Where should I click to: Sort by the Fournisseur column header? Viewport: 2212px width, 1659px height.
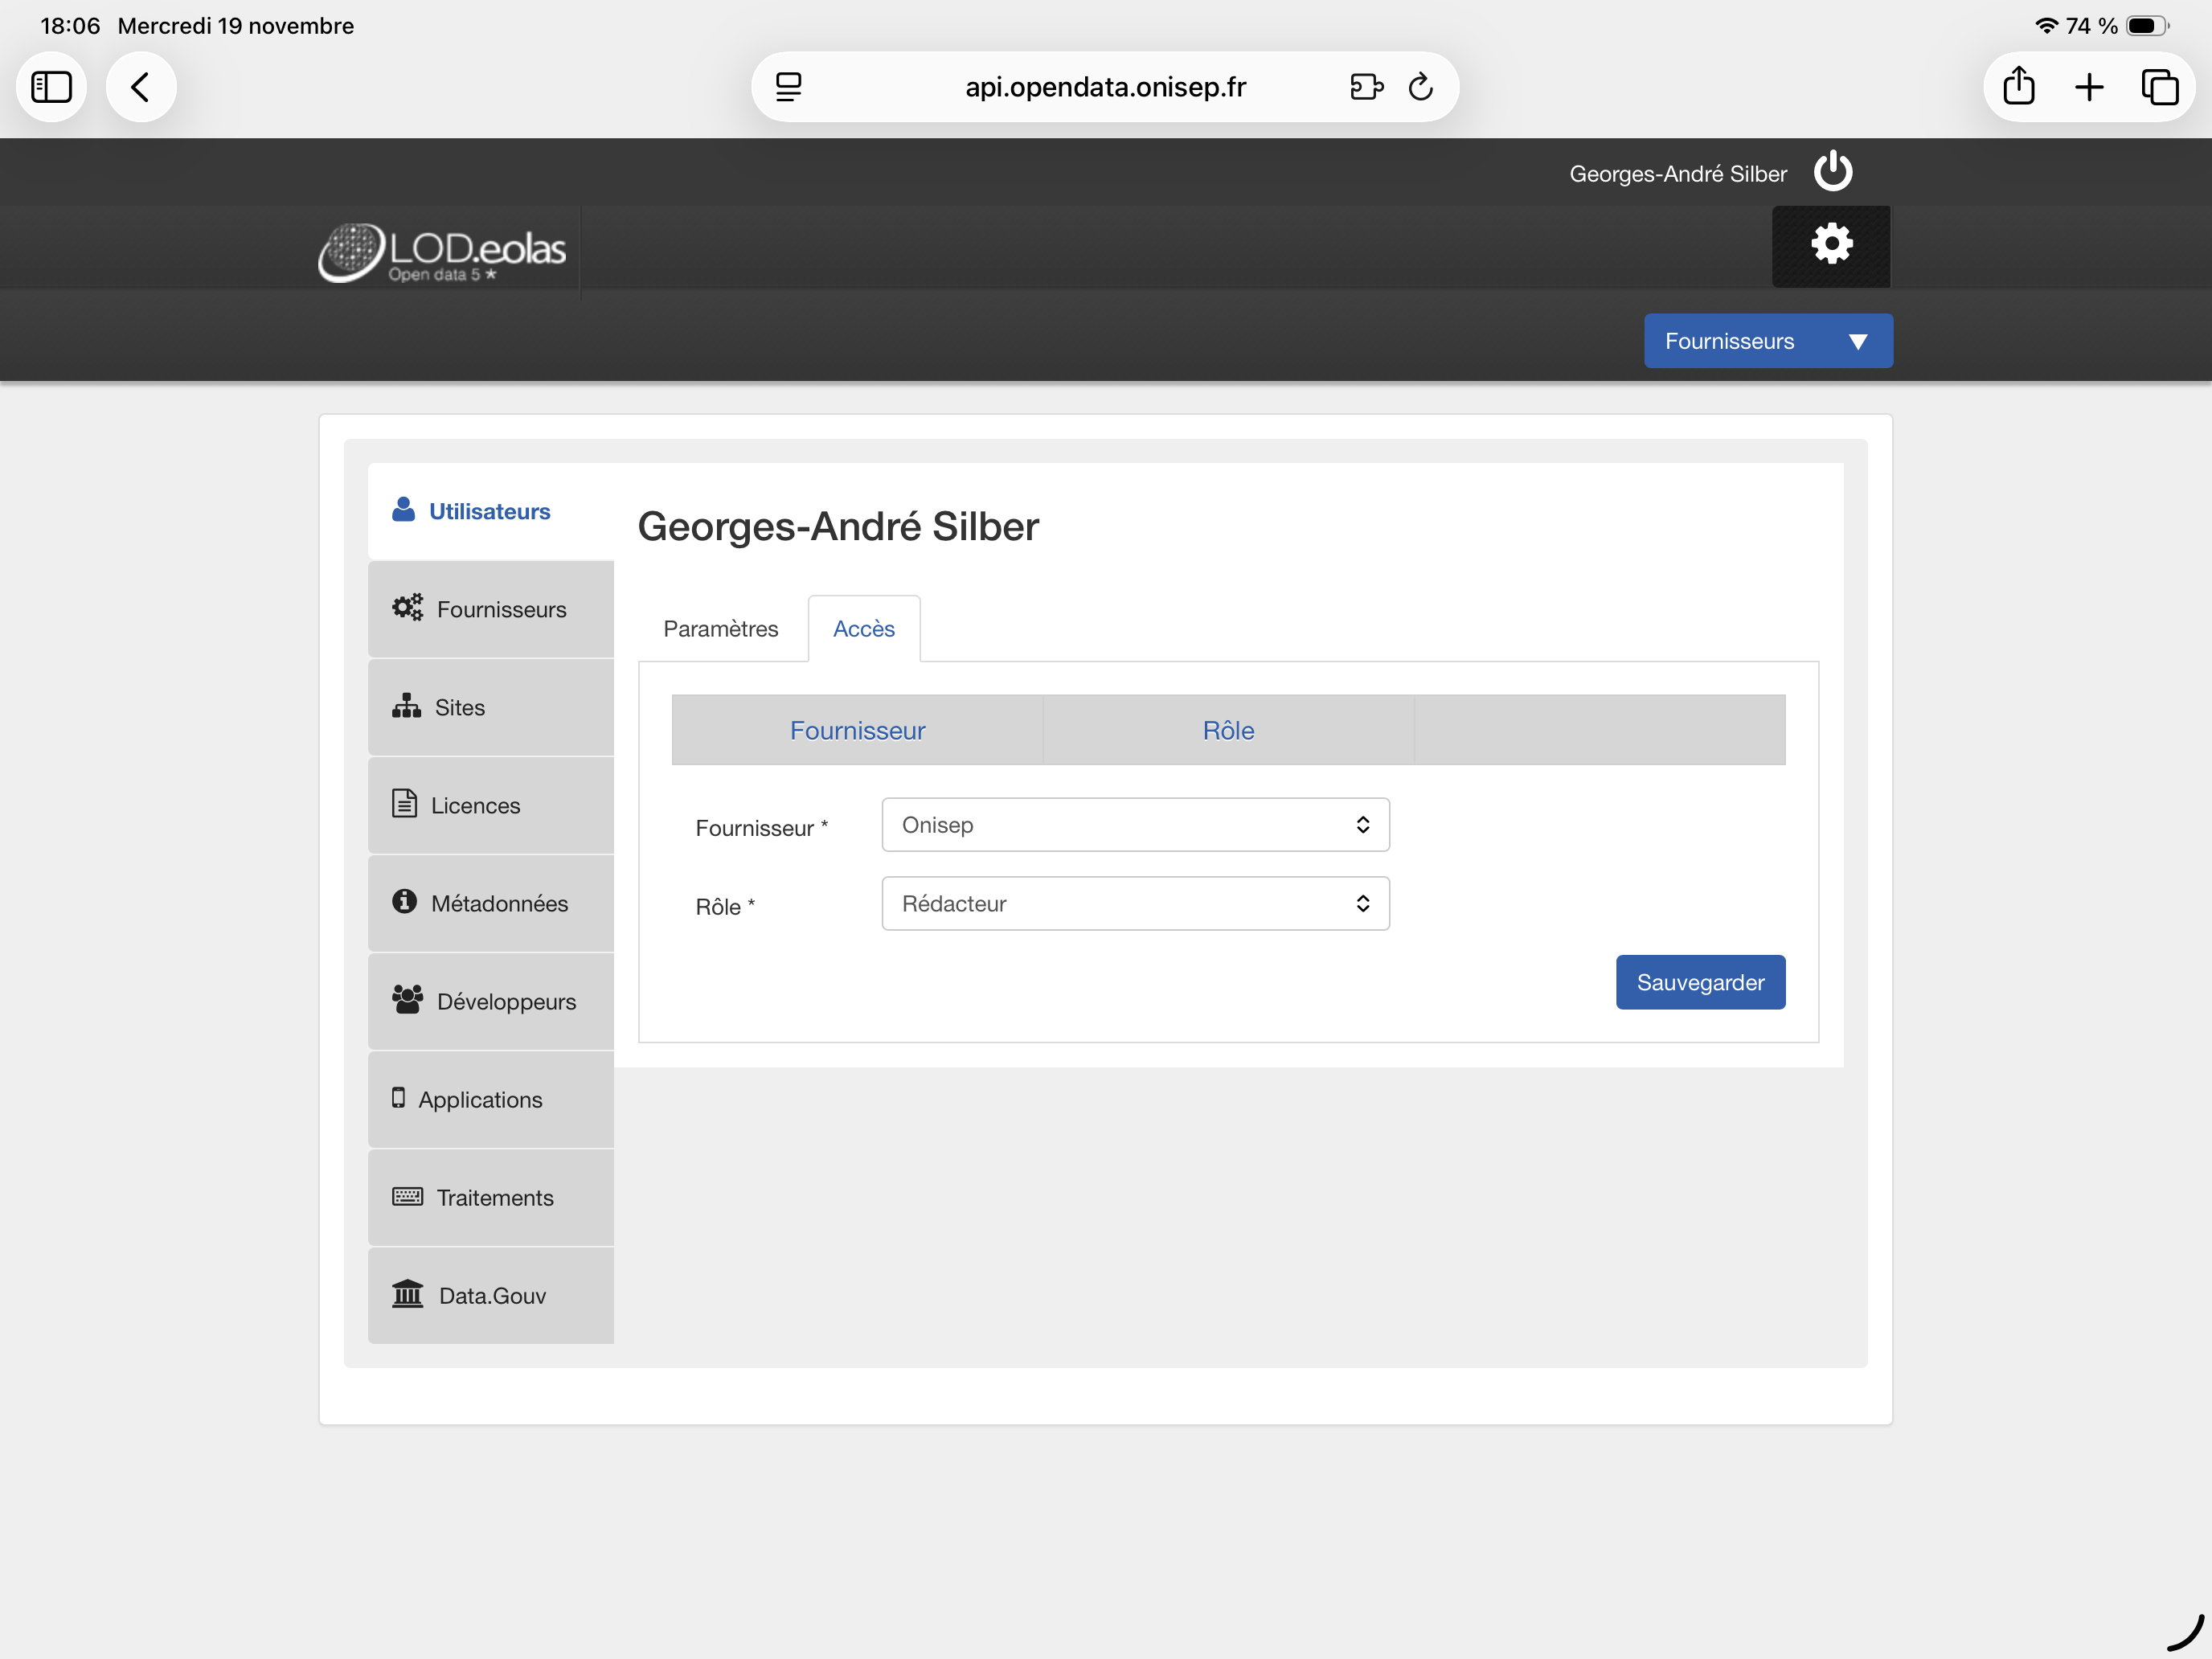pos(857,730)
